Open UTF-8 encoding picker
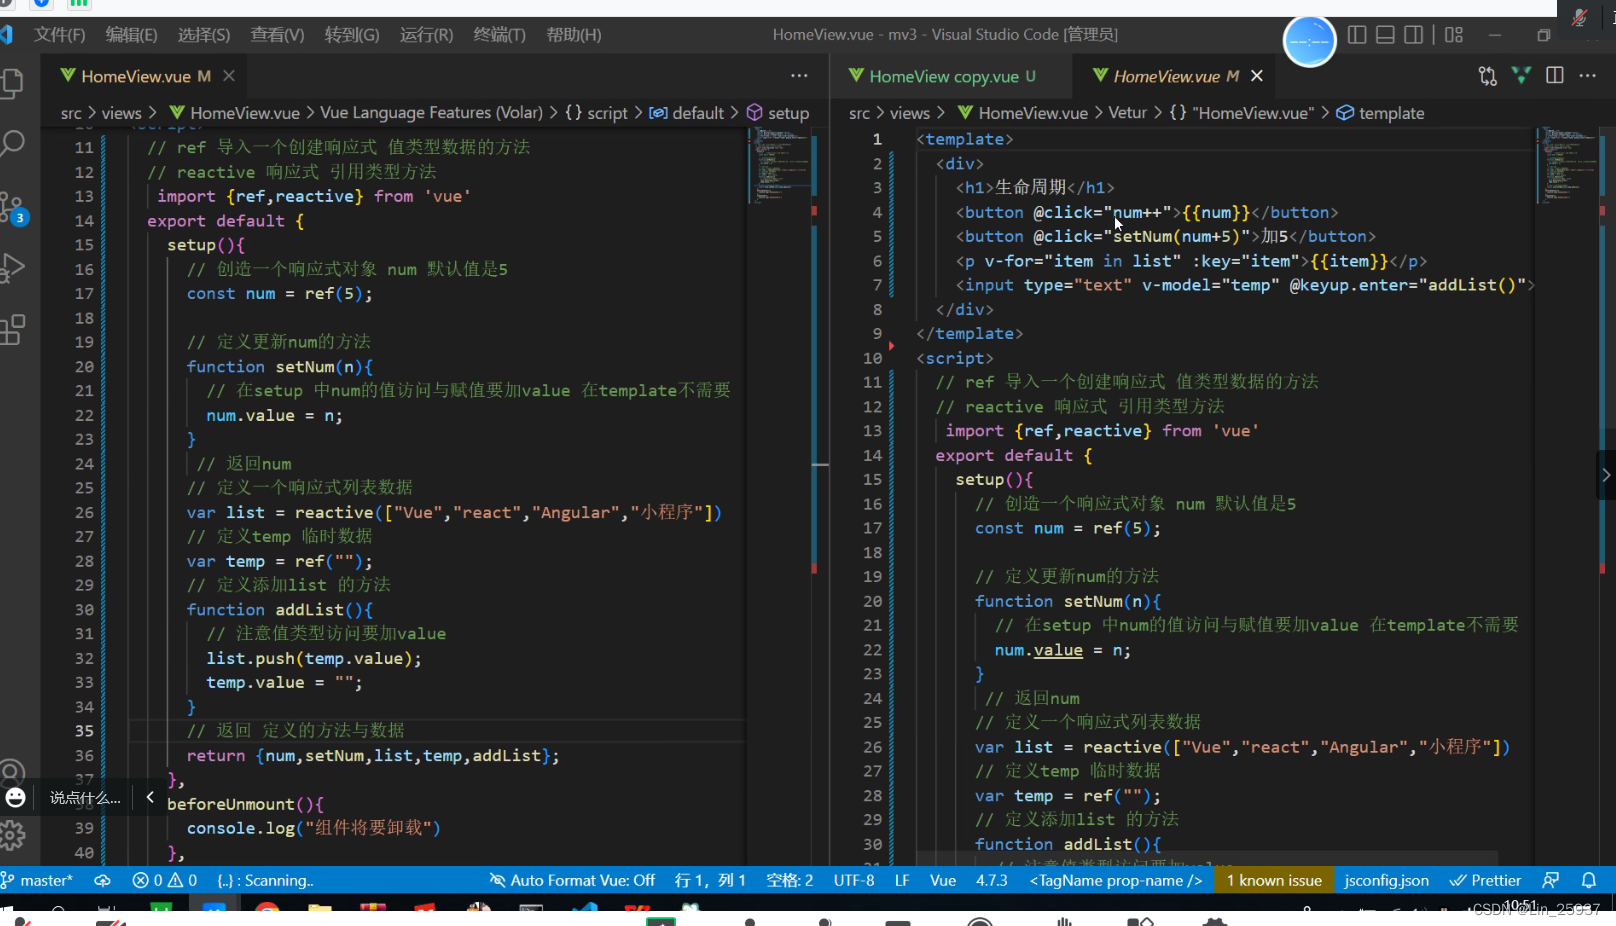Screen dimensions: 1616x926 [854, 881]
